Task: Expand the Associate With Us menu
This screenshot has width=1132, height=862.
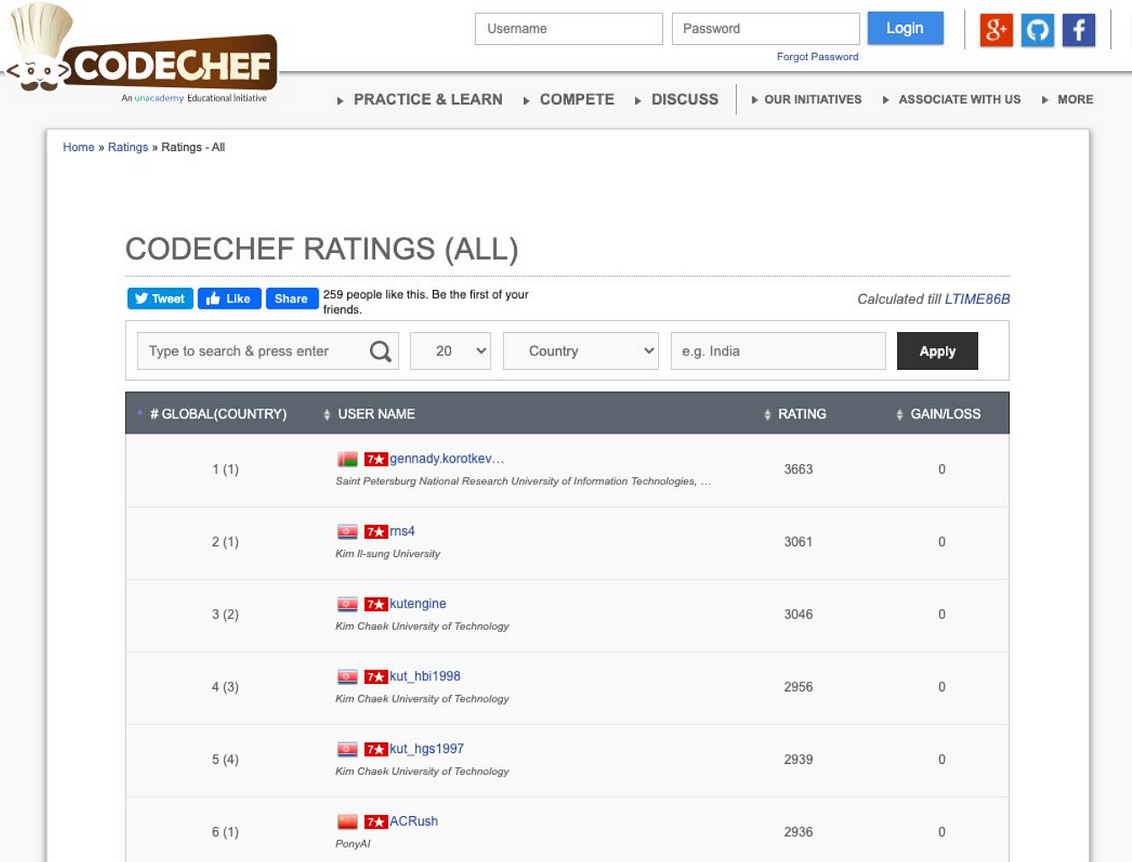Action: point(952,100)
